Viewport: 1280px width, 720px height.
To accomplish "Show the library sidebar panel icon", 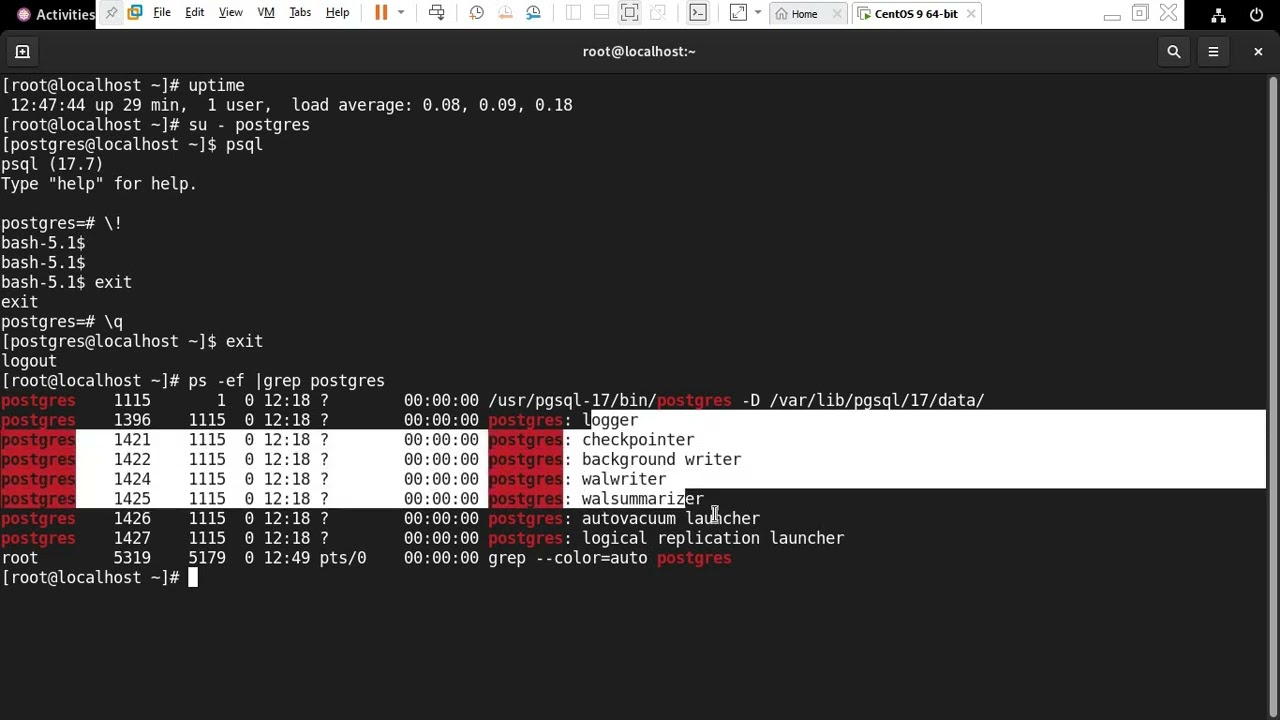I will (x=573, y=13).
